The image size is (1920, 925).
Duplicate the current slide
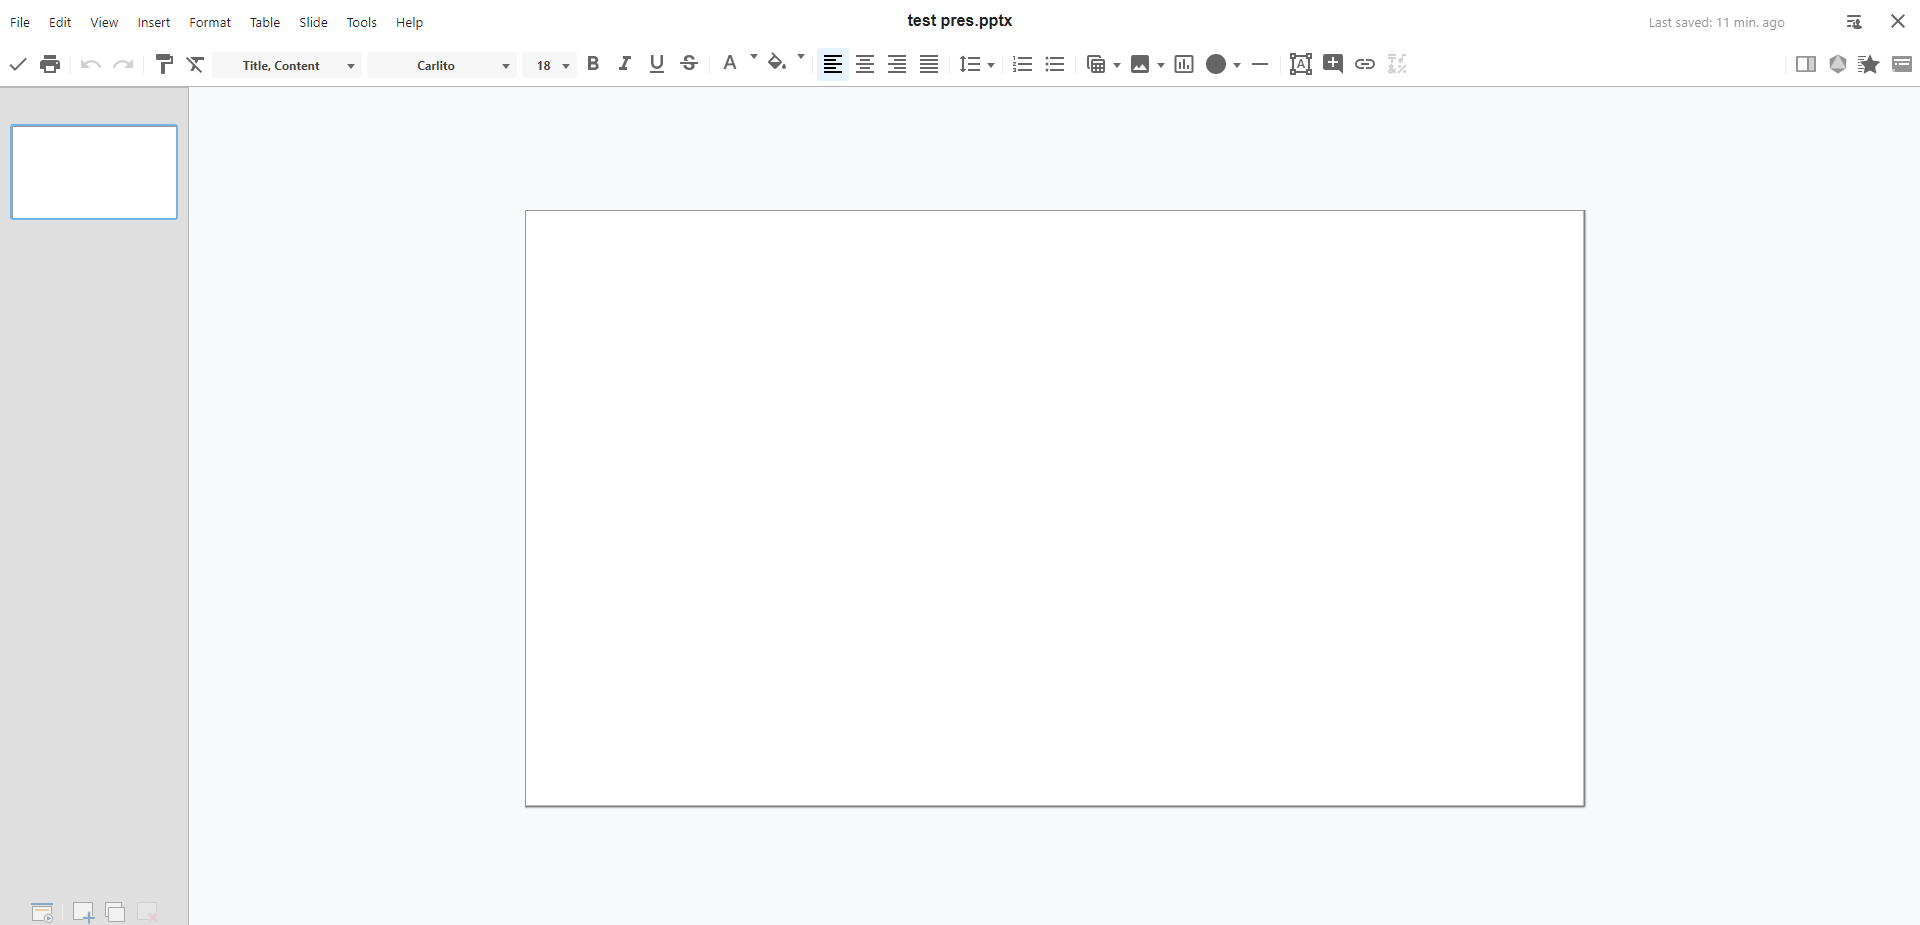point(115,912)
